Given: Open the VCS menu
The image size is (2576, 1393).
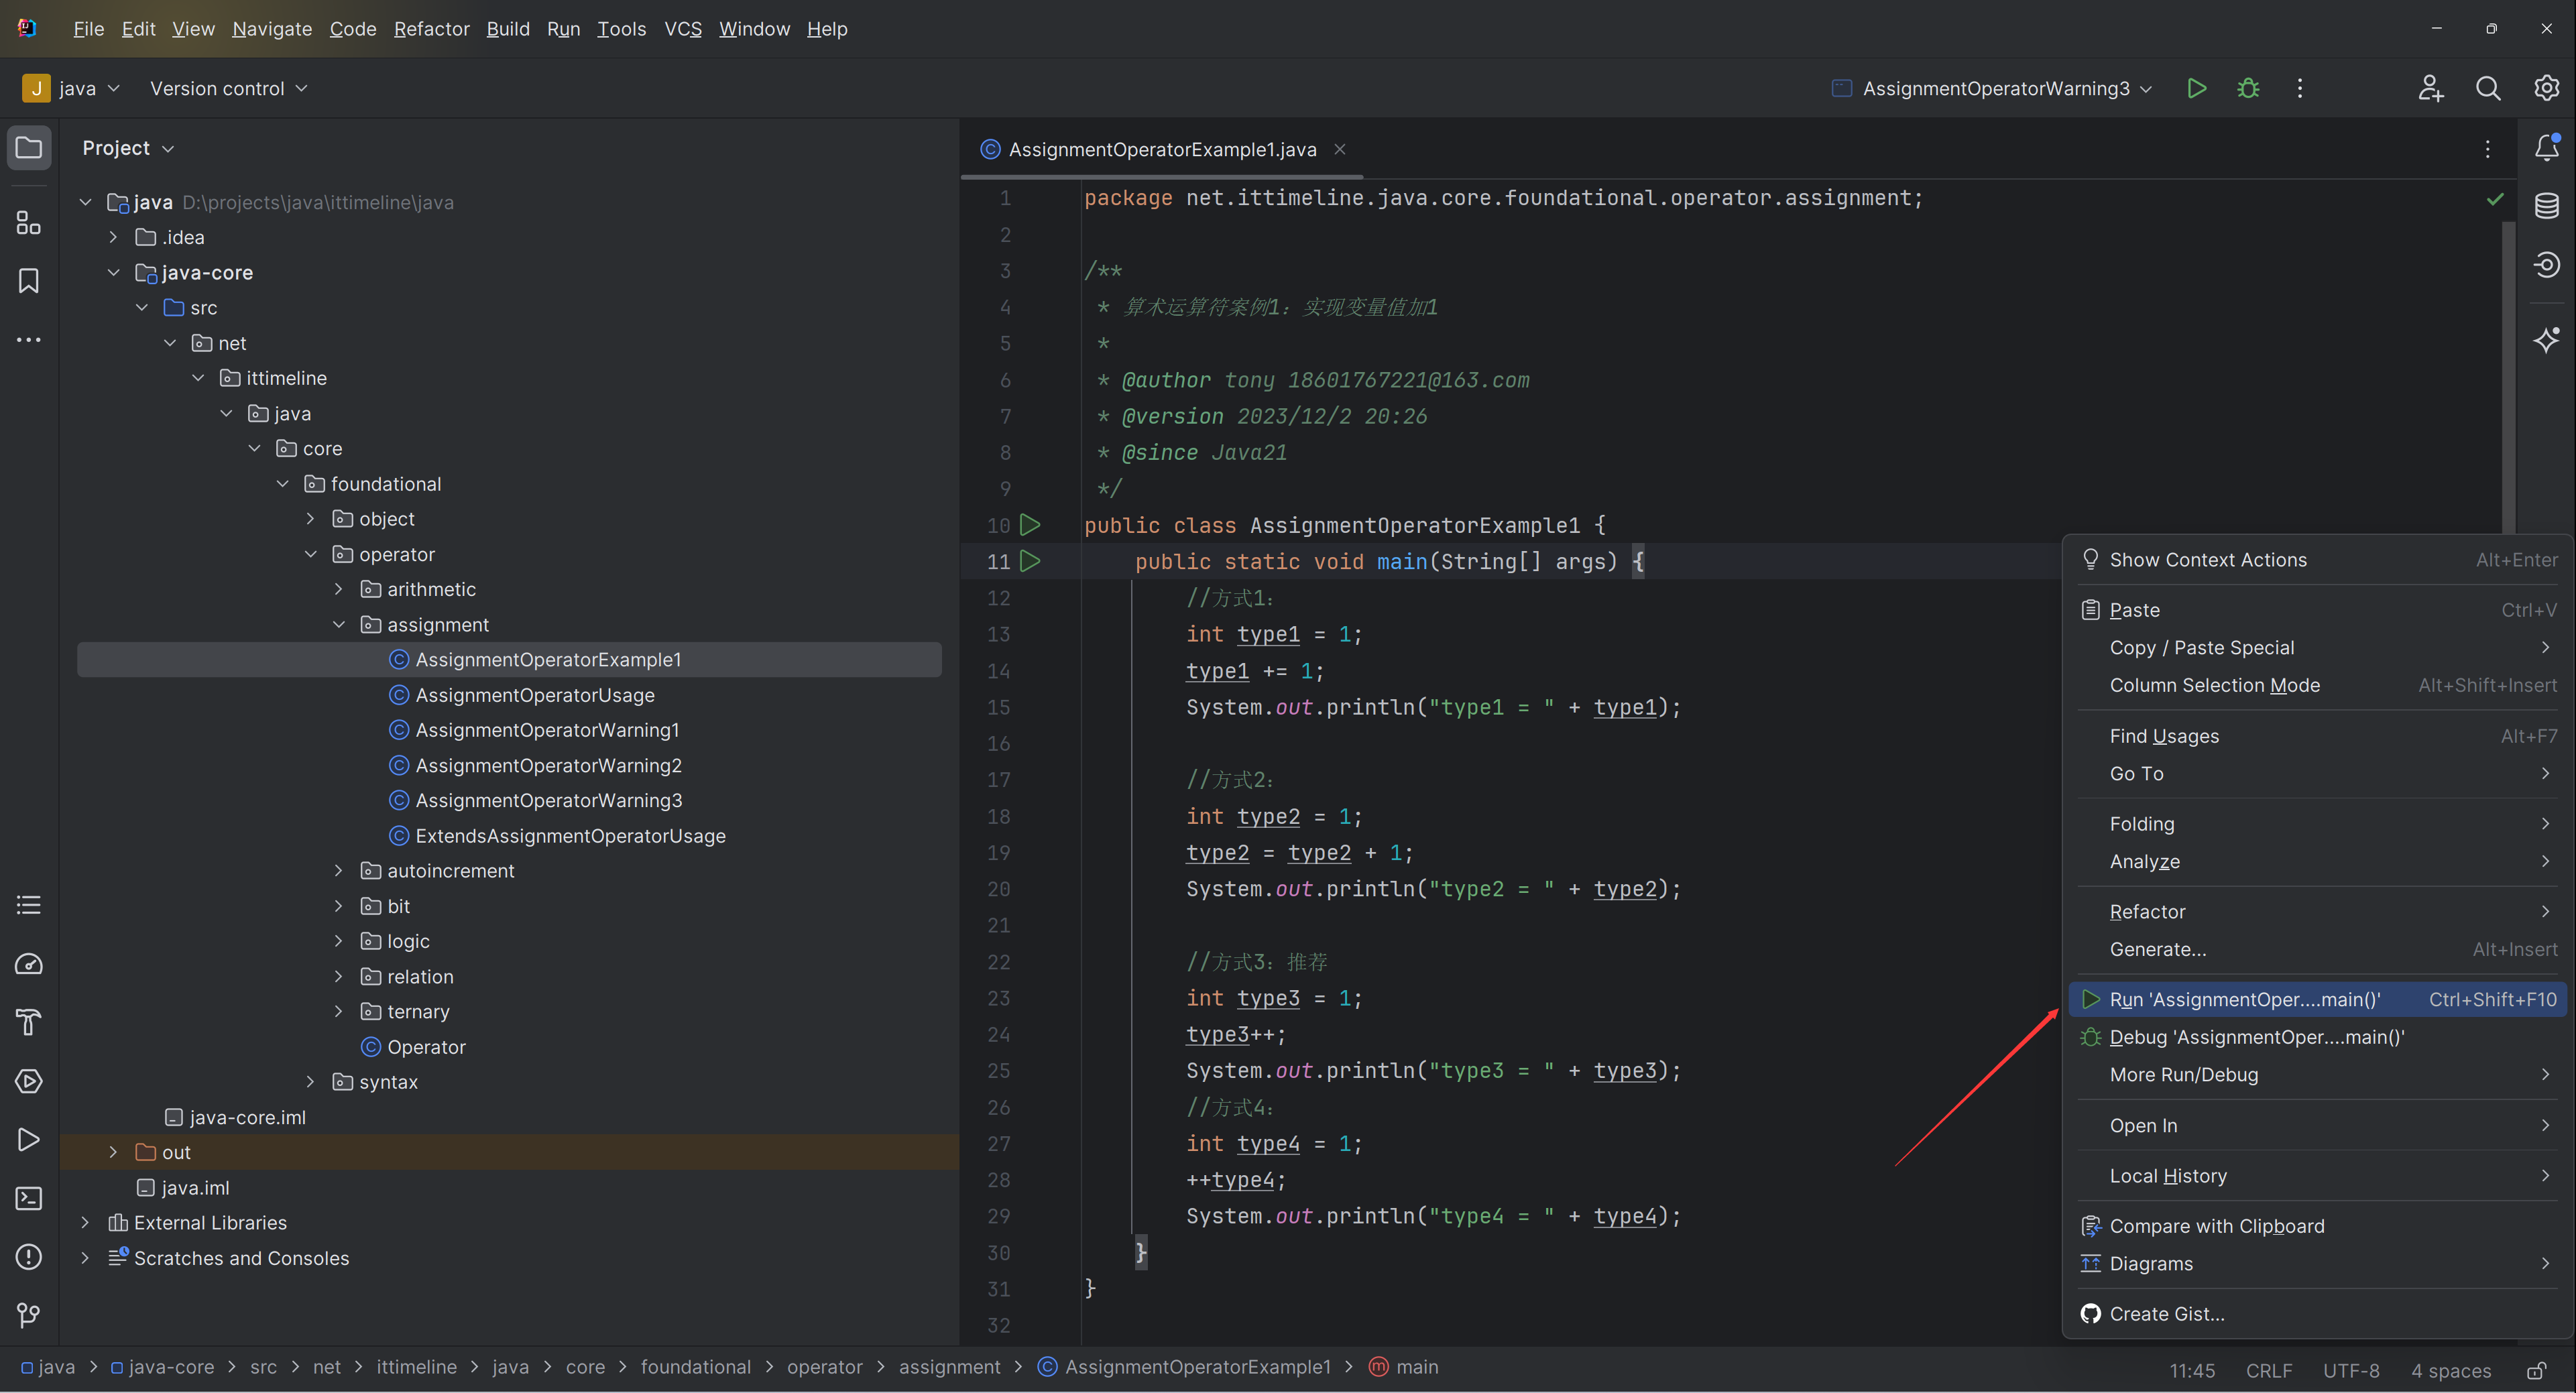Looking at the screenshot, I should [x=683, y=29].
